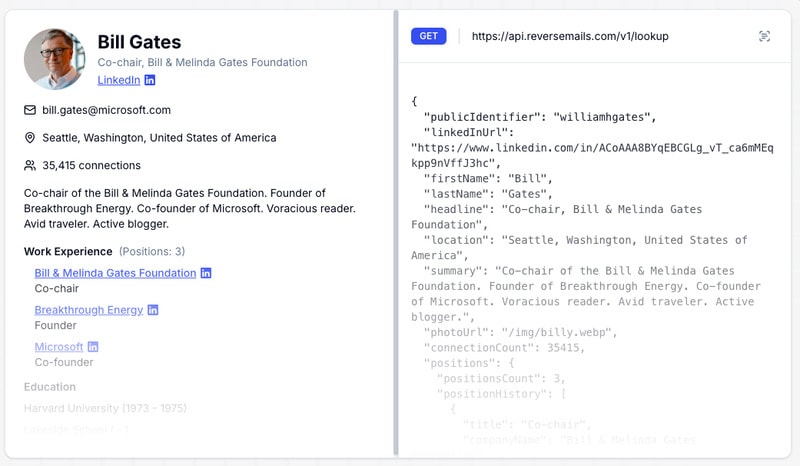Click the Work Experience section heading
The width and height of the screenshot is (800, 466).
click(x=68, y=251)
